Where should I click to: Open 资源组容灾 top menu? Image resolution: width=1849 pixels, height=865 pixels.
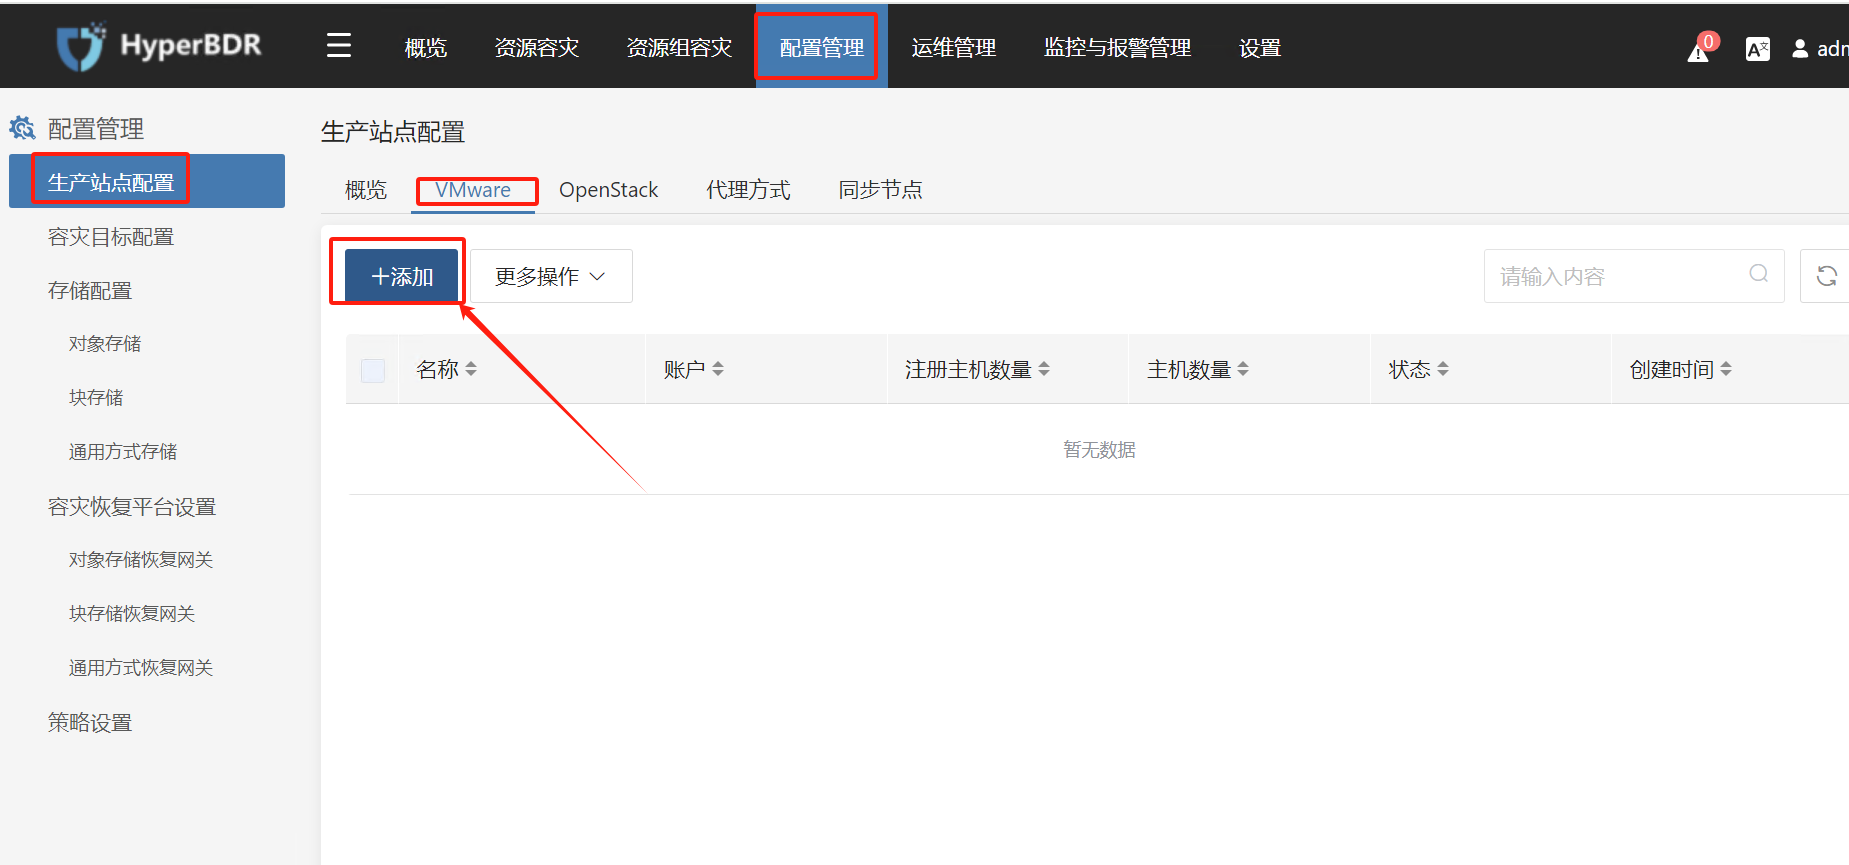coord(679,48)
